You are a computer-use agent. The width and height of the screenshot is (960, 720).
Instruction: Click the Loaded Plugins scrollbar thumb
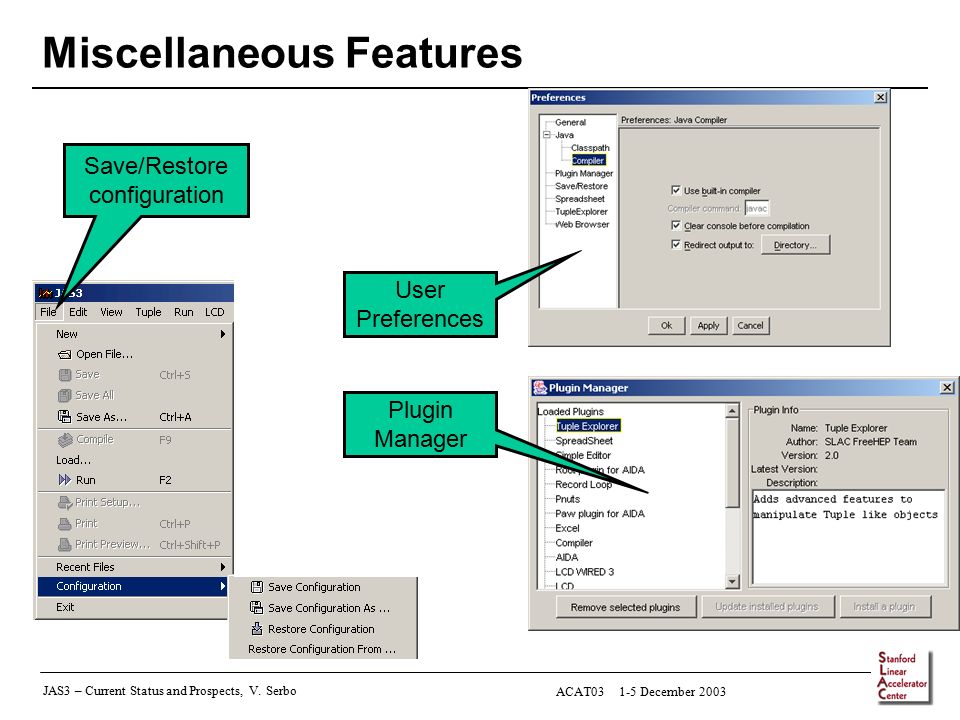(x=732, y=463)
